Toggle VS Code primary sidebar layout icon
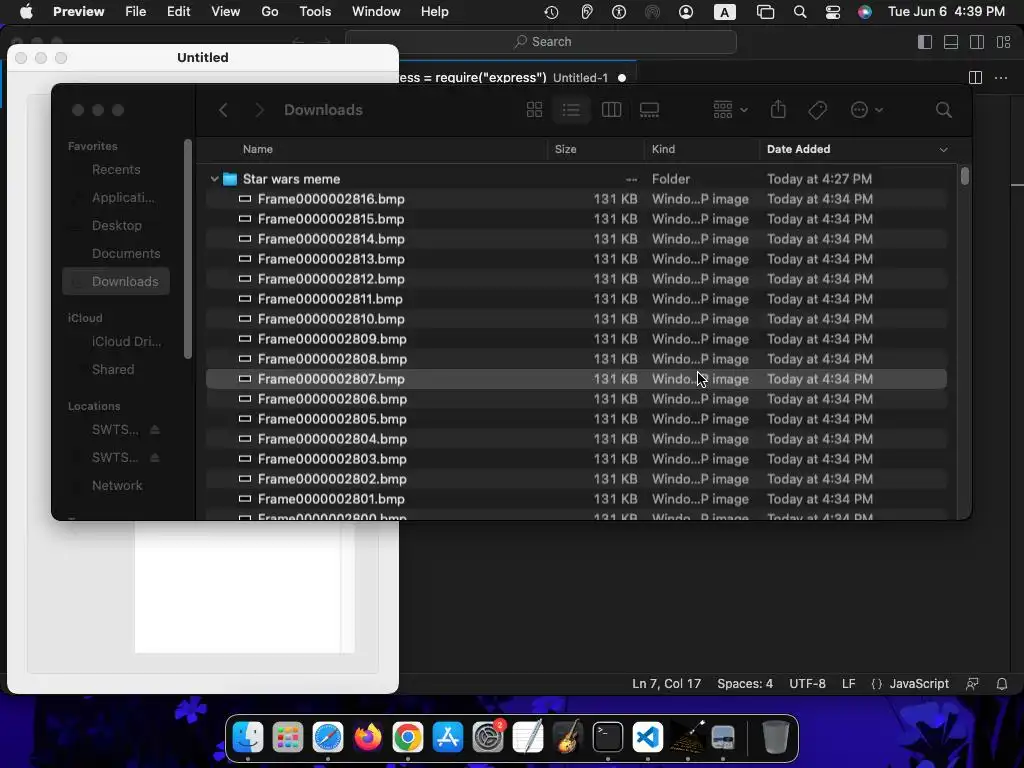Viewport: 1024px width, 768px height. tap(925, 42)
